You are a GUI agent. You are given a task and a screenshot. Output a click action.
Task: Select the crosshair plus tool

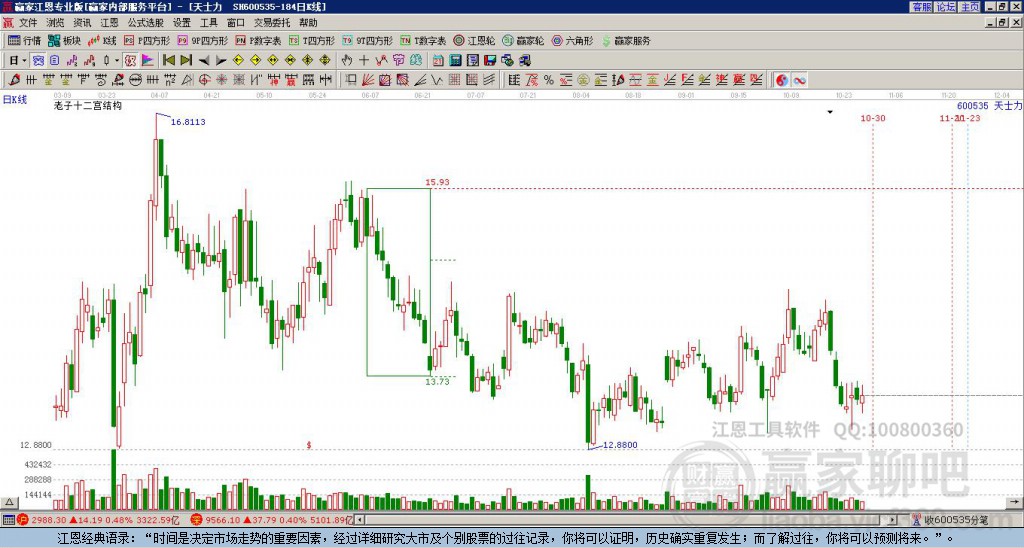364,61
